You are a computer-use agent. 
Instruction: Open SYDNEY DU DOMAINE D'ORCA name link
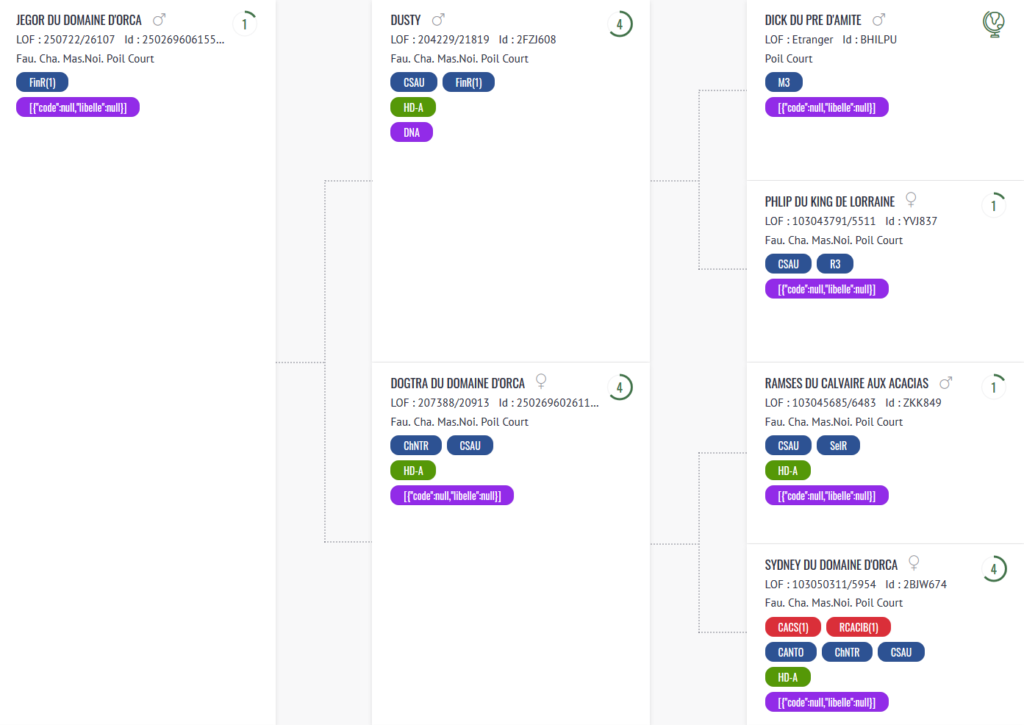831,565
